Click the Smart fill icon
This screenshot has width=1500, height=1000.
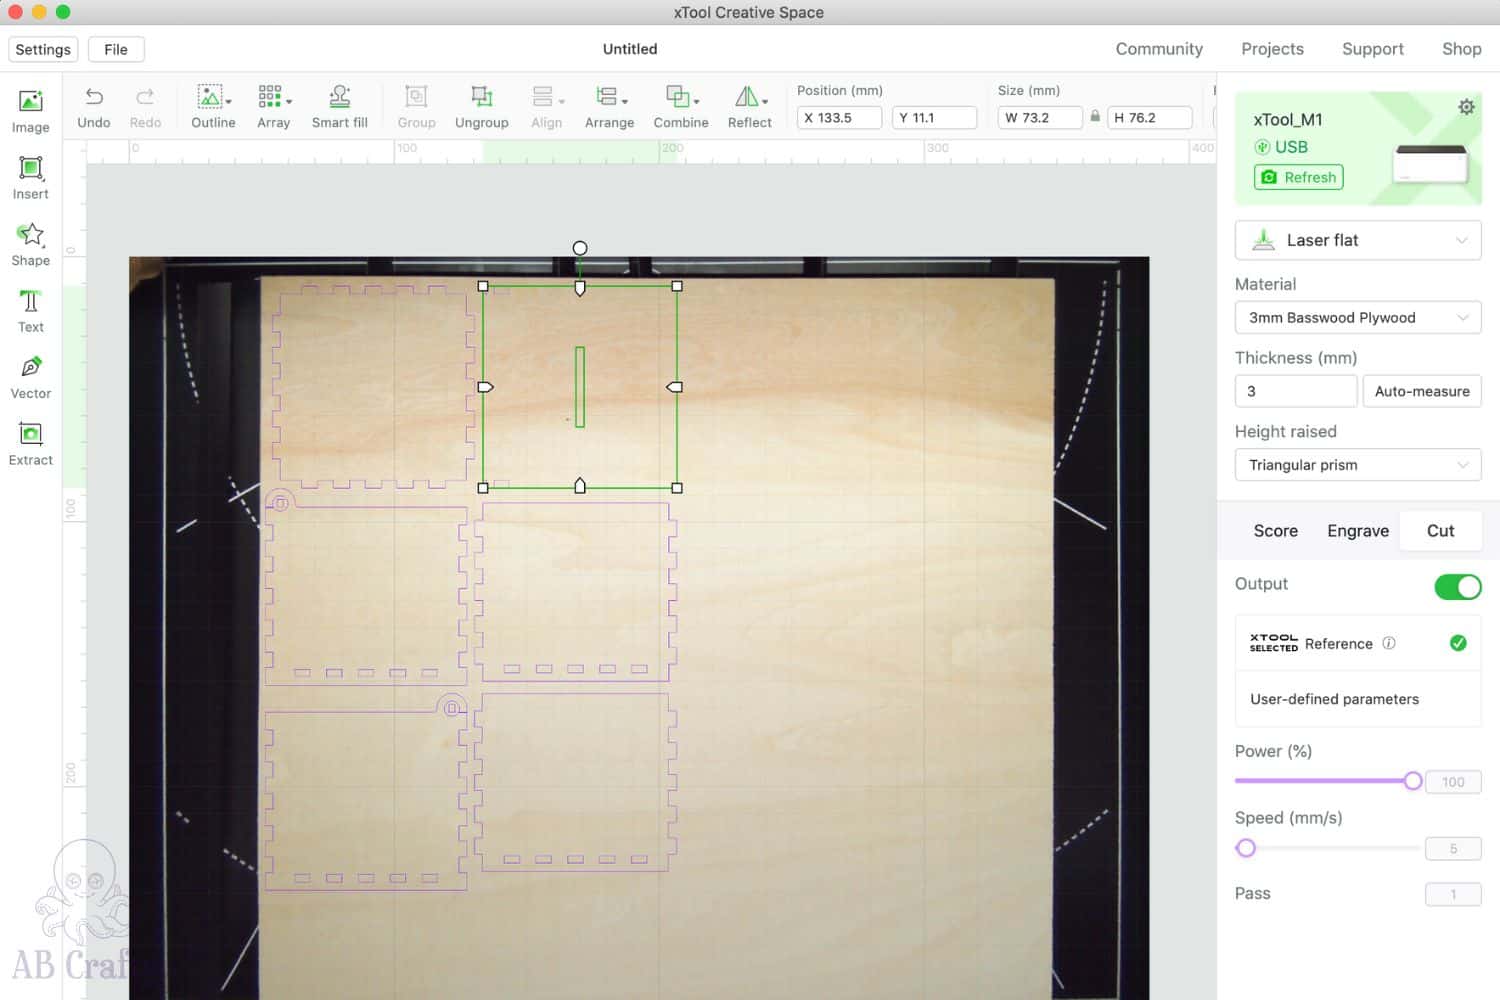339,97
